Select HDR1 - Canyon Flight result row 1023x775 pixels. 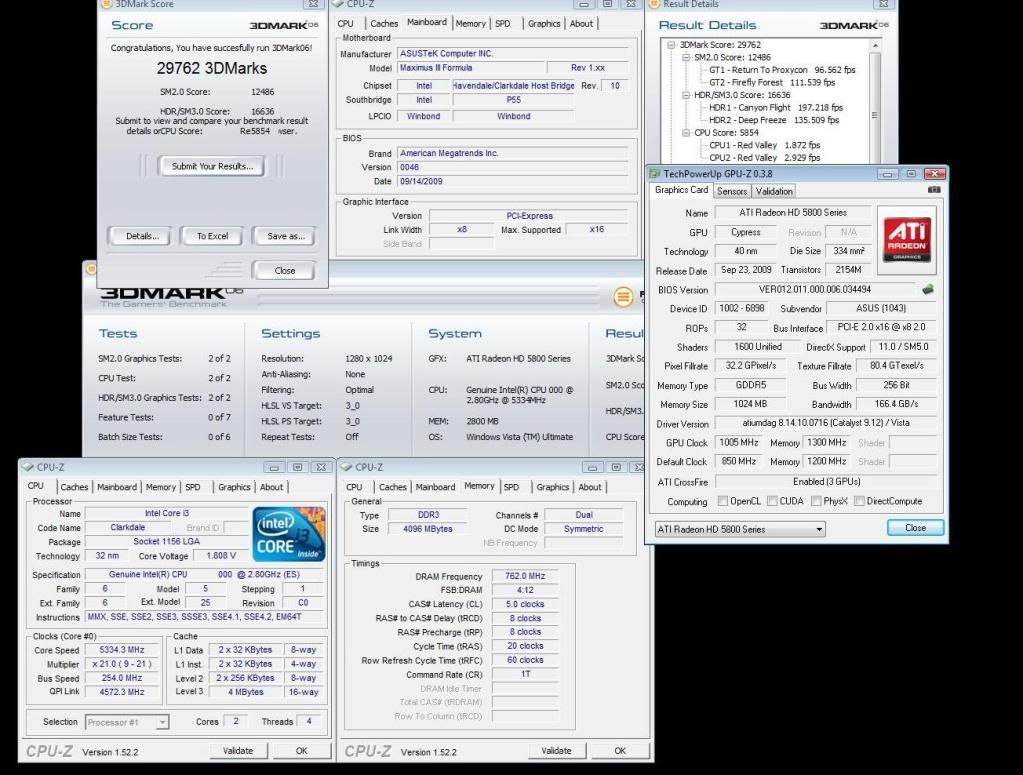pos(776,108)
